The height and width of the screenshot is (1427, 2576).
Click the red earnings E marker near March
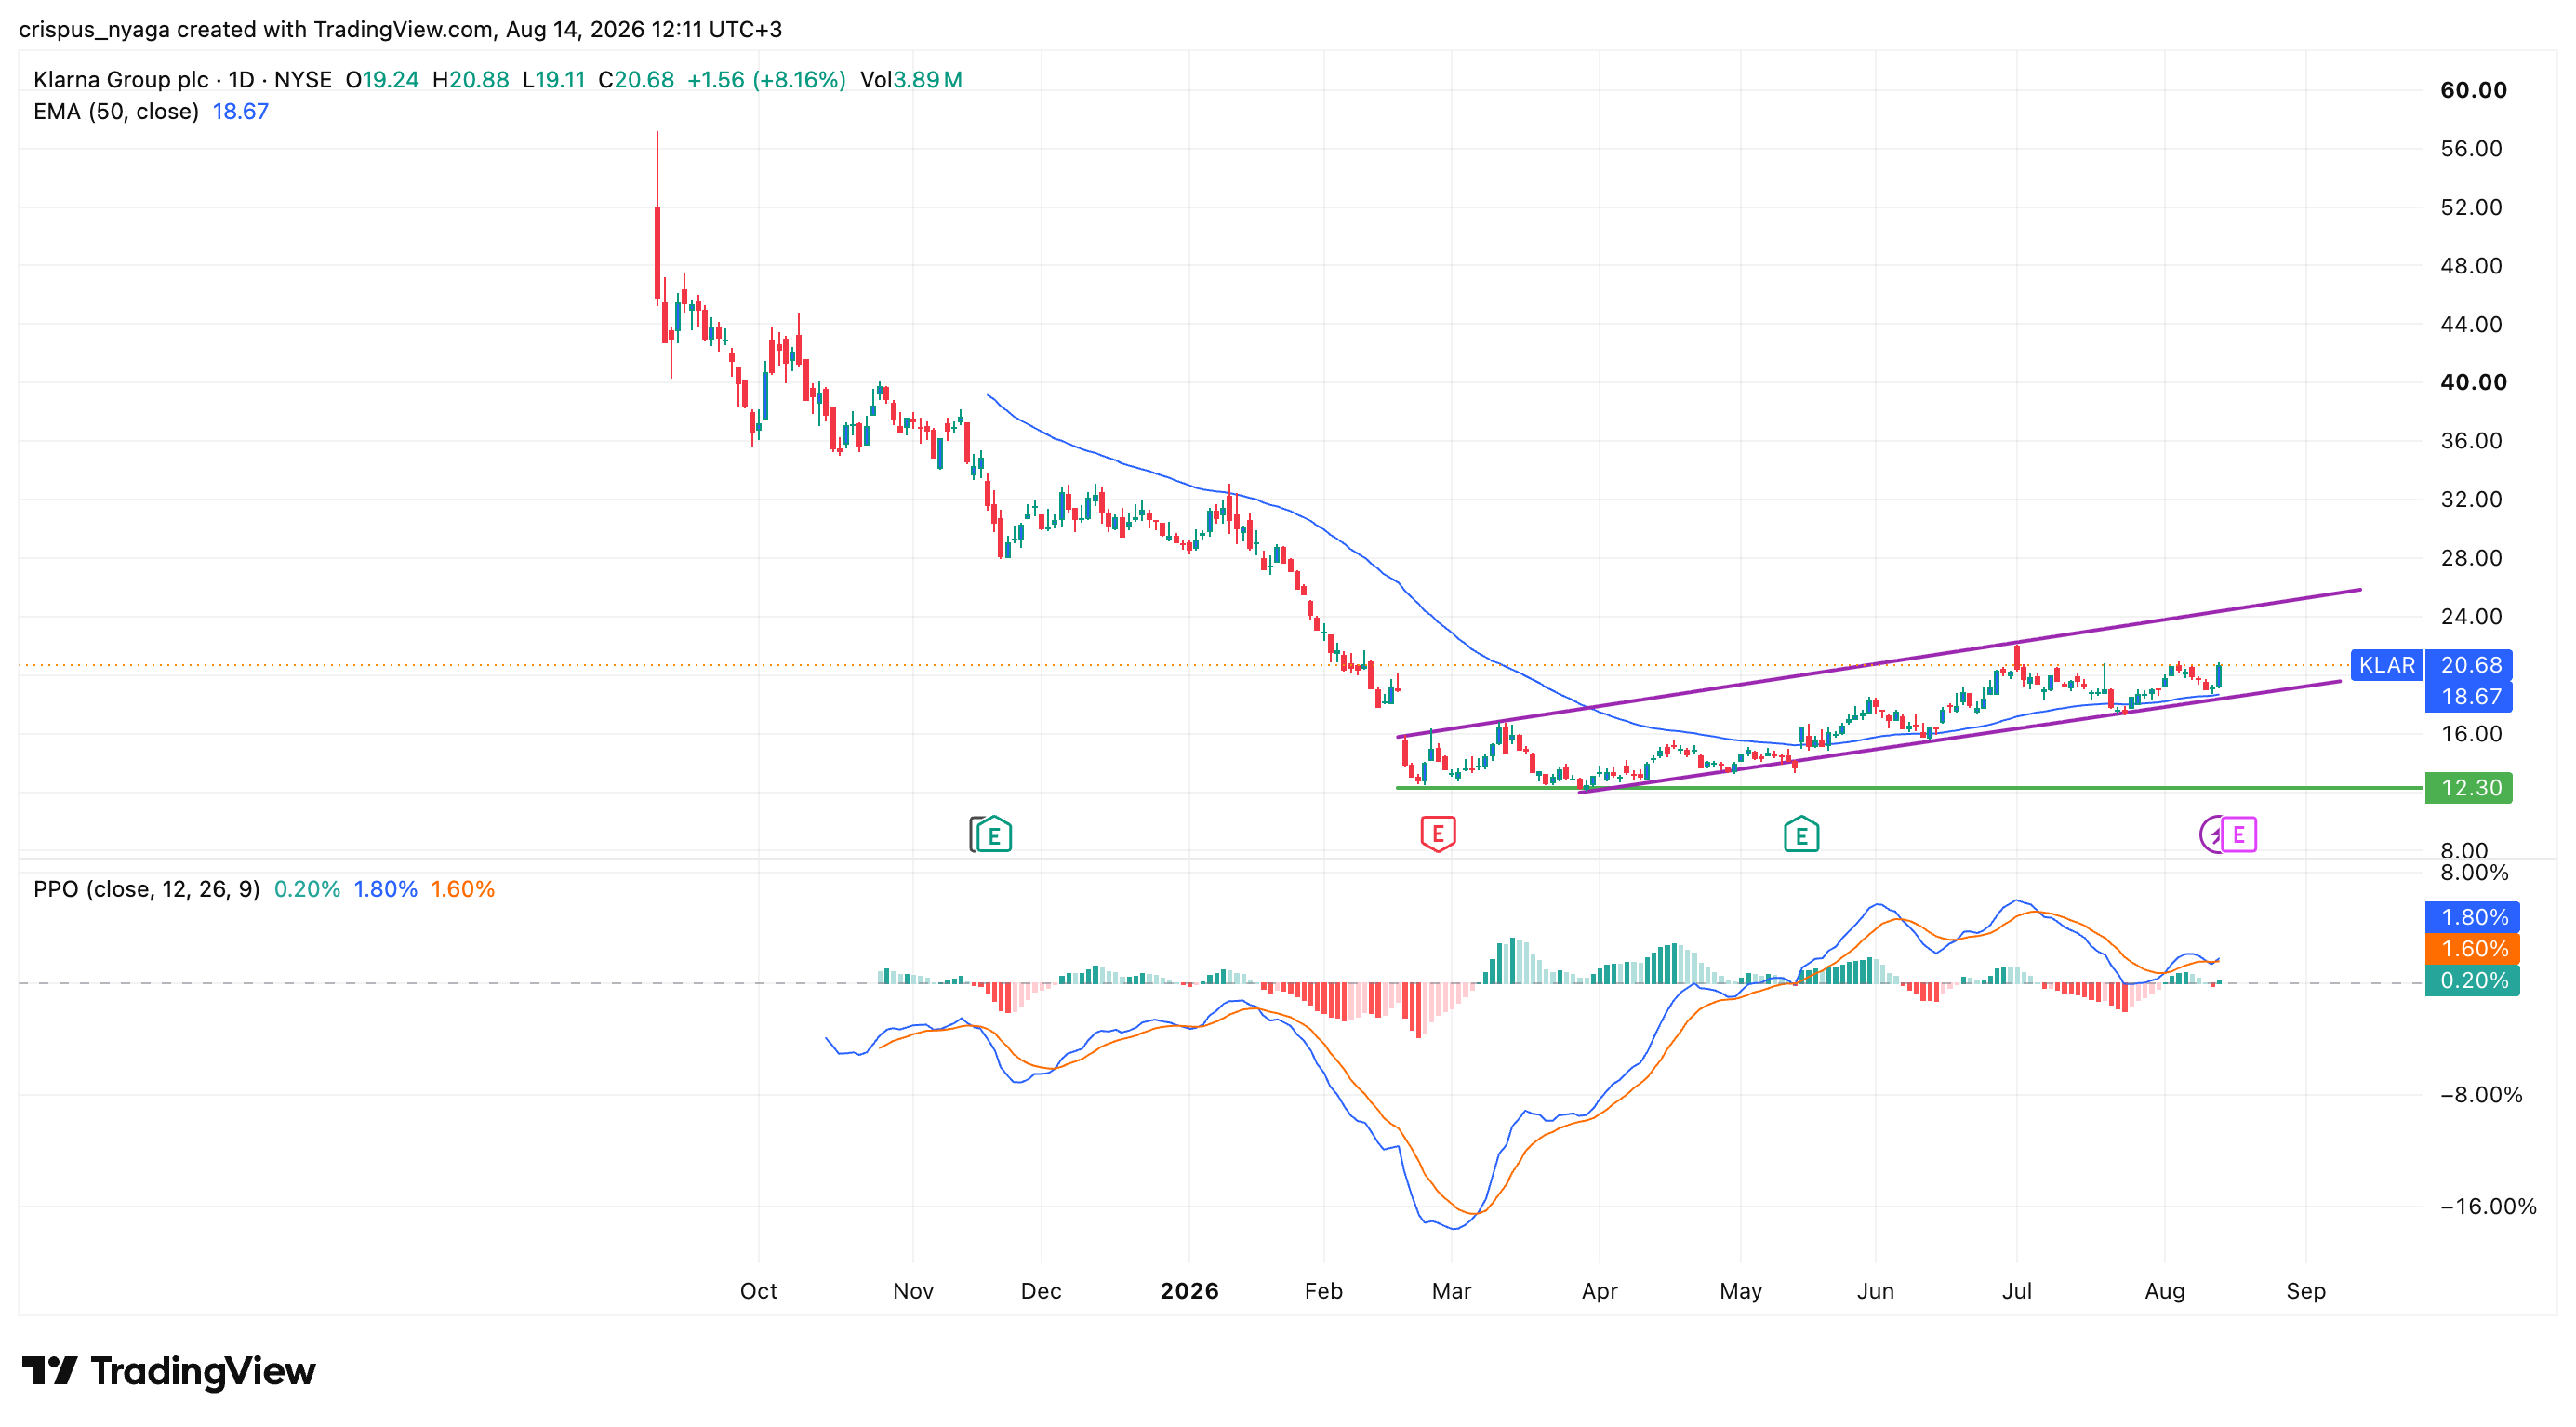coord(1438,834)
